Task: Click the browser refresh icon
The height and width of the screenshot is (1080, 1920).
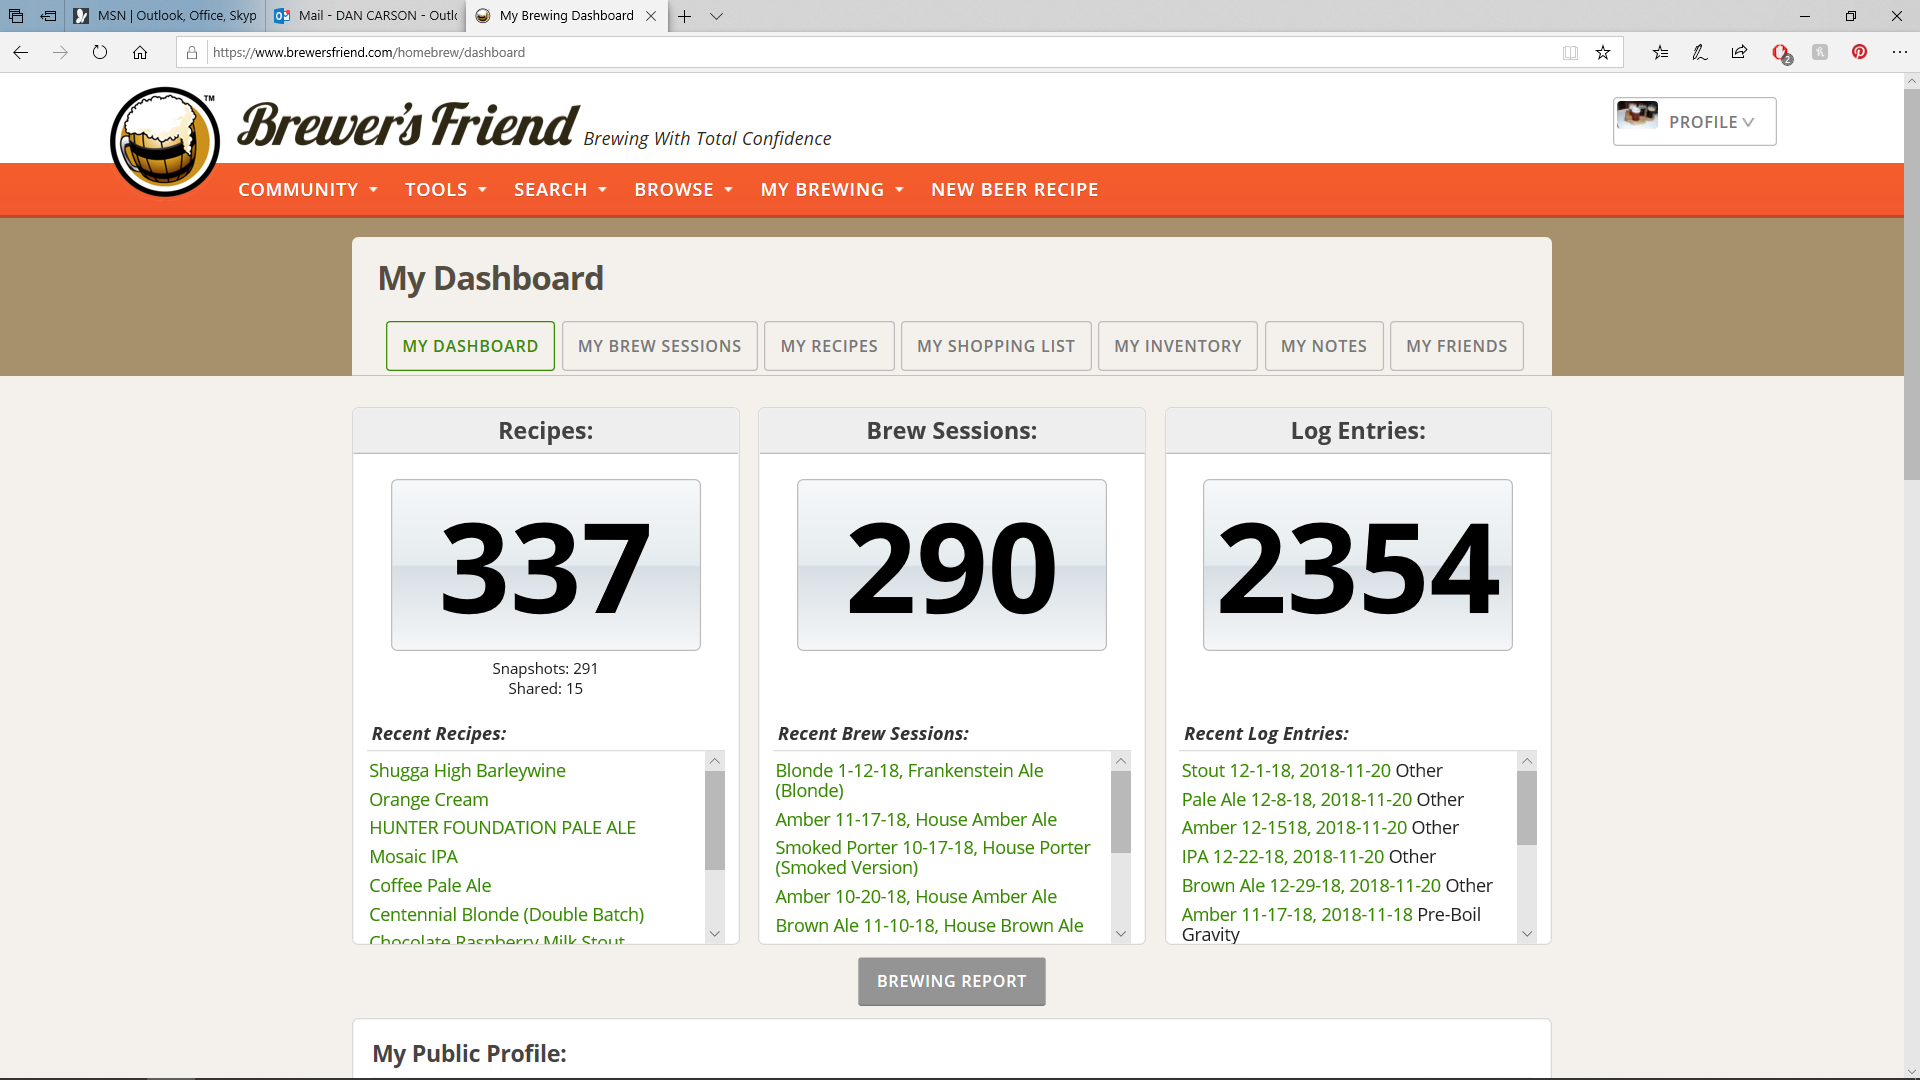Action: point(100,53)
